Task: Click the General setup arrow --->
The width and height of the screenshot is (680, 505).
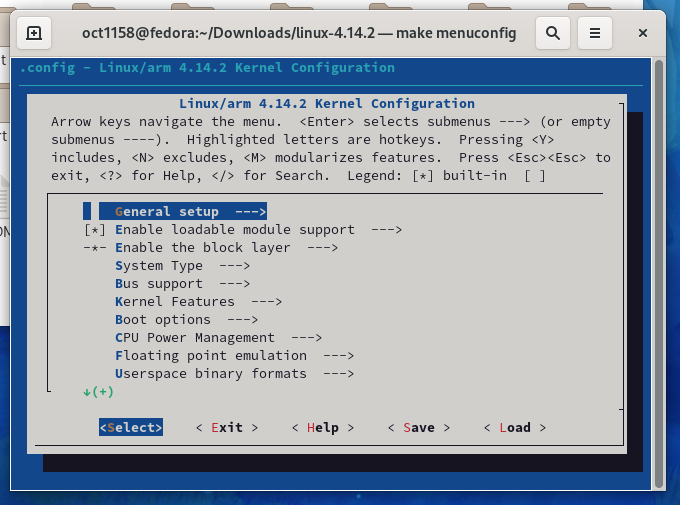Action: [251, 212]
